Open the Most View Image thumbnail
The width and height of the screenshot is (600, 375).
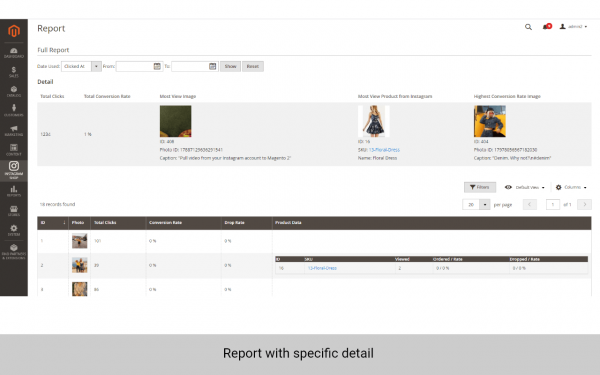(175, 121)
